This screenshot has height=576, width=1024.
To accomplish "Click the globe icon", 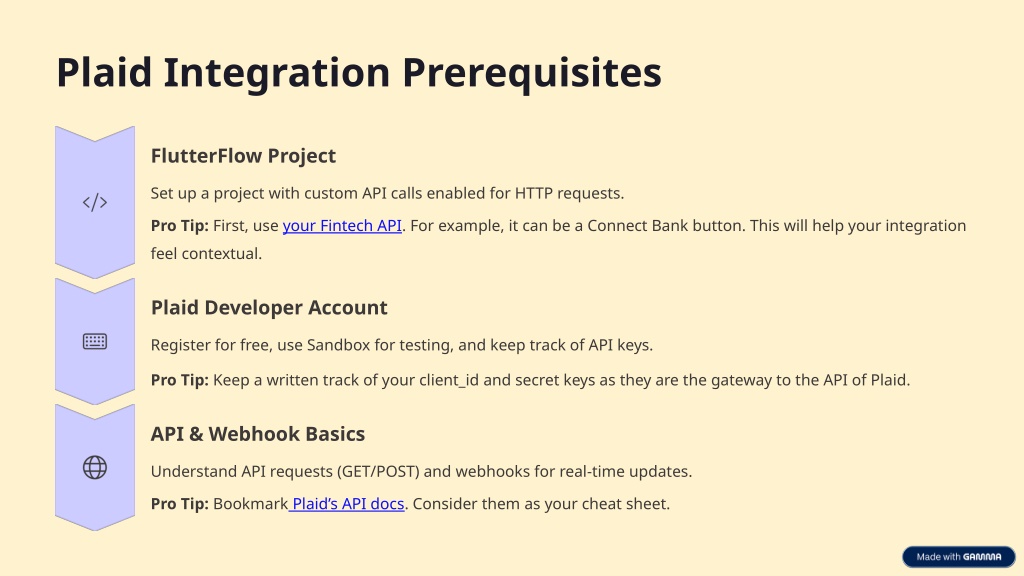I will click(x=95, y=468).
